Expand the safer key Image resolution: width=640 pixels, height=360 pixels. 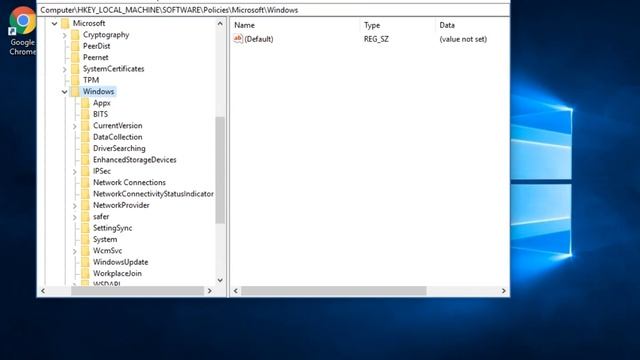(x=75, y=217)
